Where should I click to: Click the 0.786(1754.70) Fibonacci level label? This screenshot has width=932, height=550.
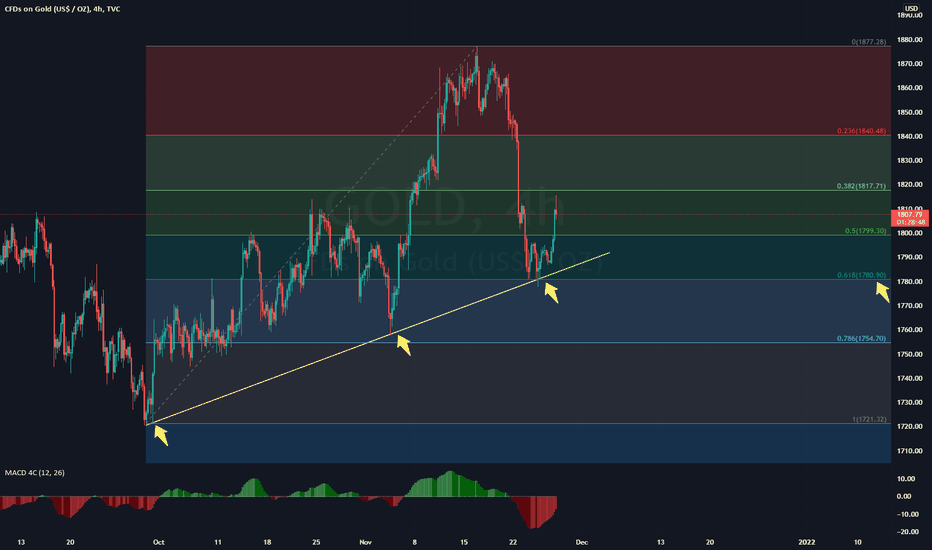point(861,338)
